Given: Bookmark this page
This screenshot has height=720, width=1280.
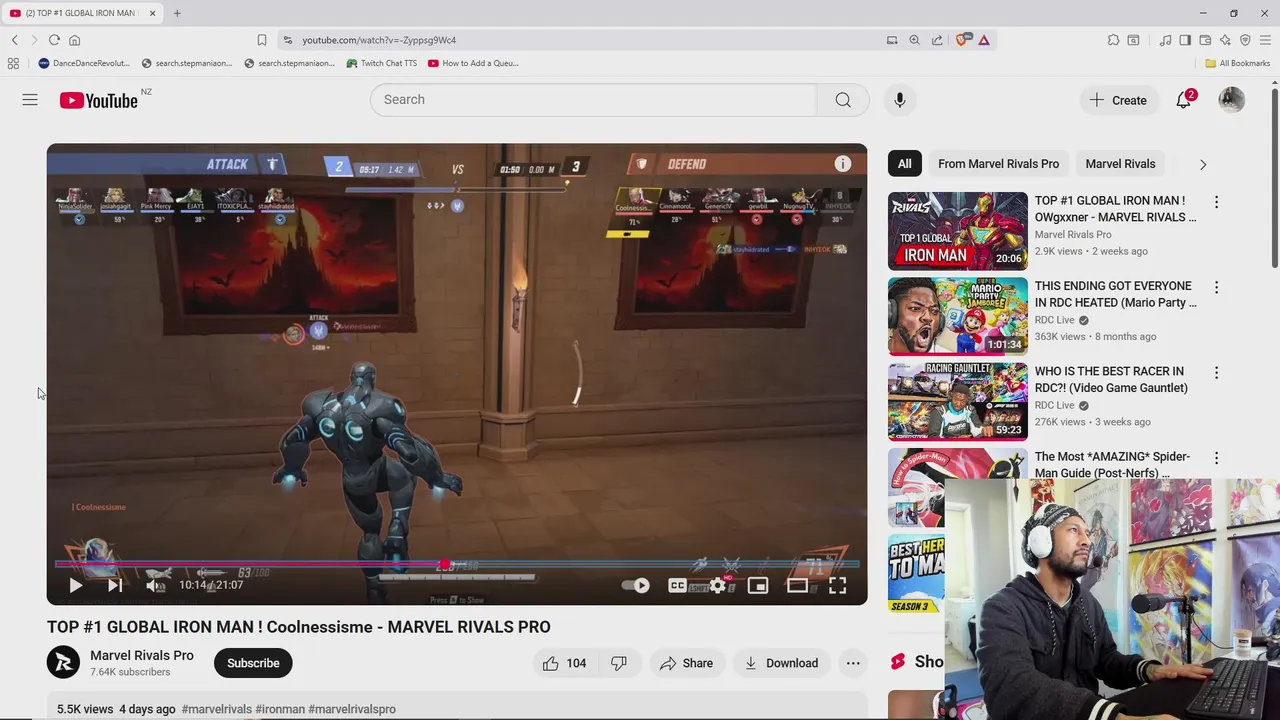Looking at the screenshot, I should coord(262,40).
